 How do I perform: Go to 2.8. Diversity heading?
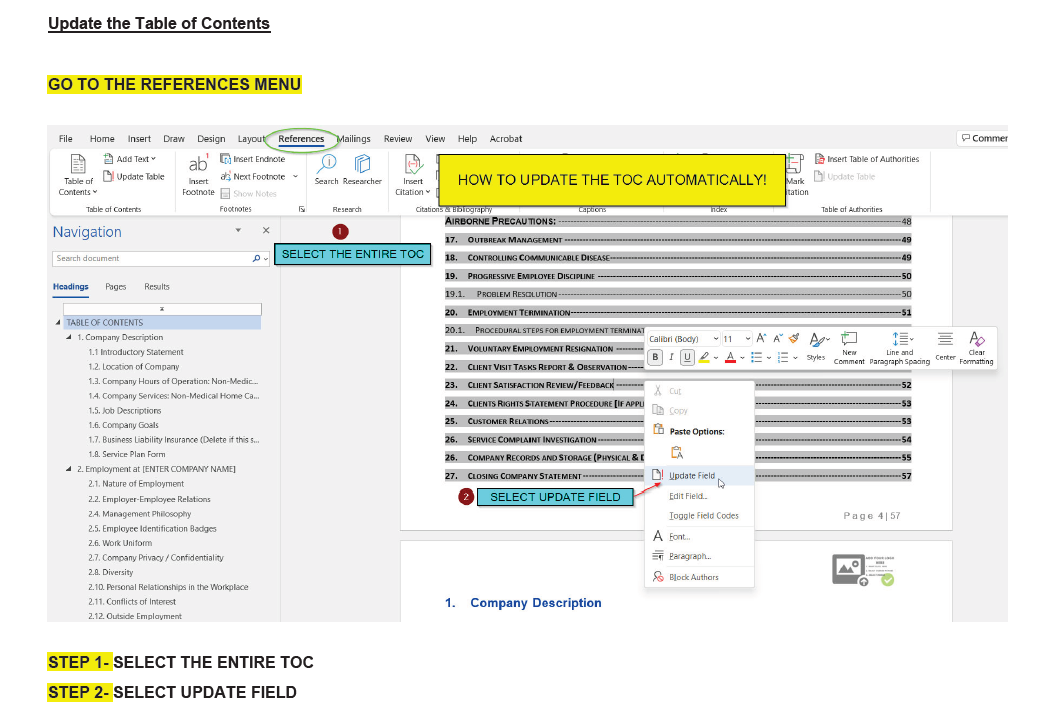tap(111, 573)
